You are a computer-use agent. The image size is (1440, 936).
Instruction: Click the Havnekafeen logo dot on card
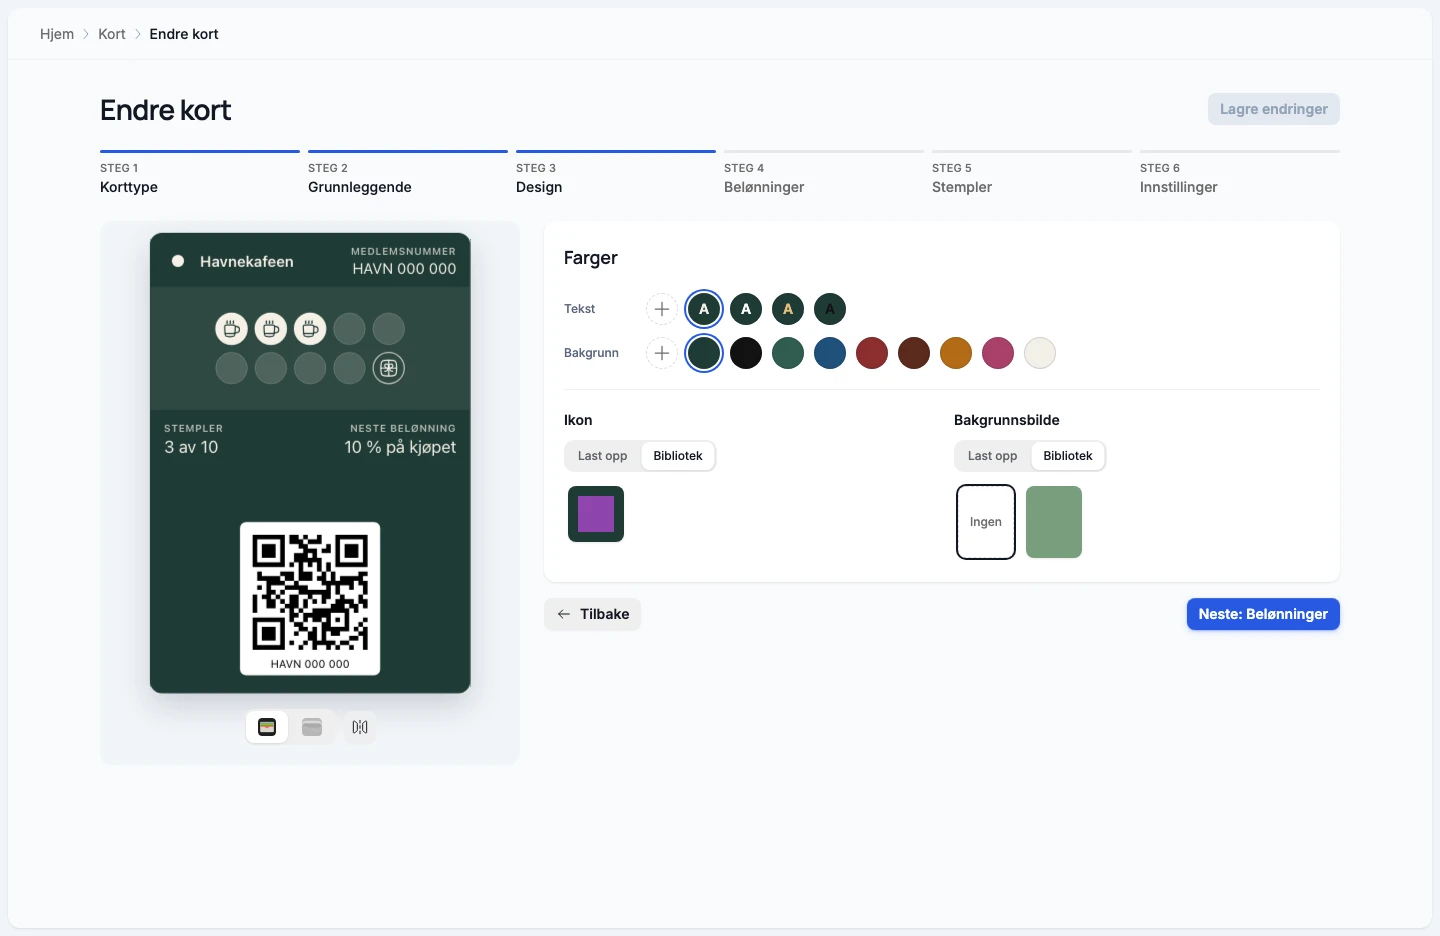click(x=178, y=261)
